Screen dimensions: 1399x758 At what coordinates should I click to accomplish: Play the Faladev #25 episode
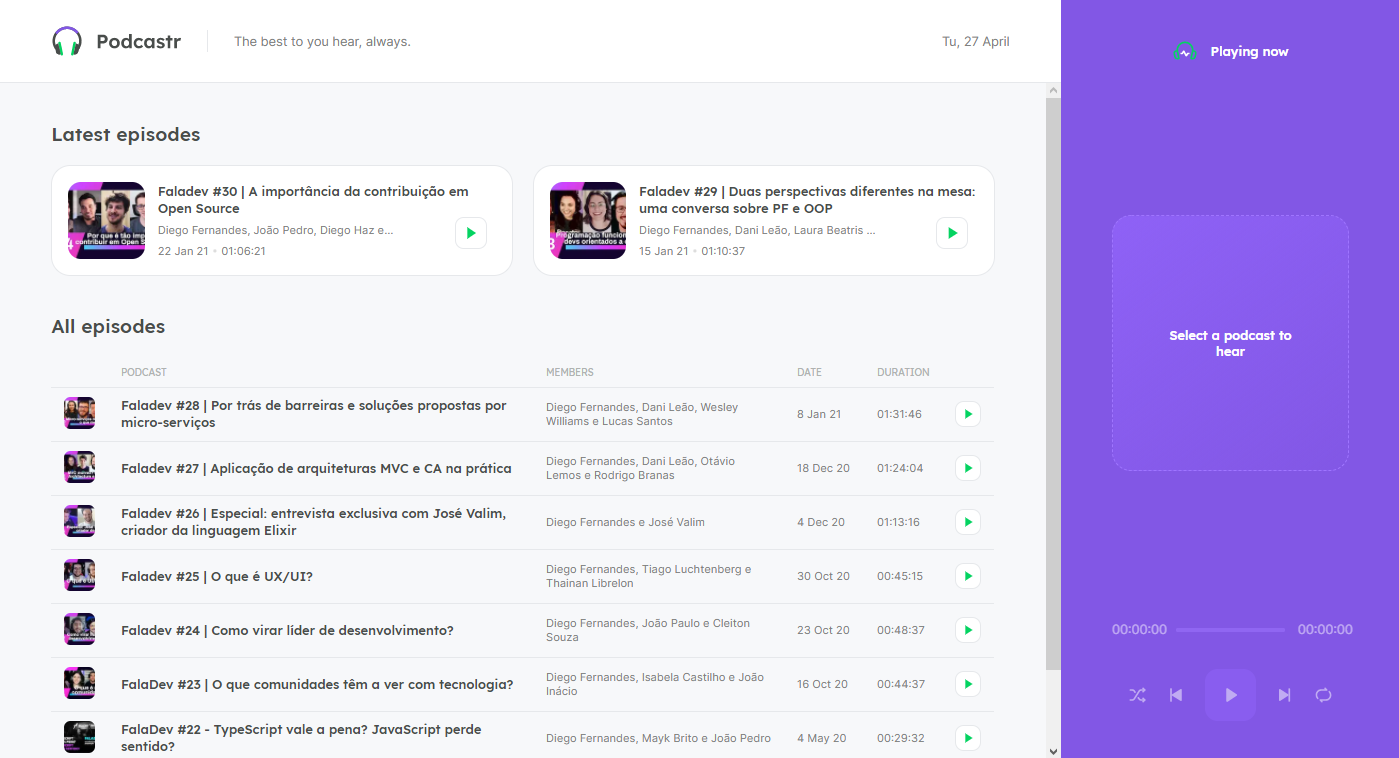968,576
